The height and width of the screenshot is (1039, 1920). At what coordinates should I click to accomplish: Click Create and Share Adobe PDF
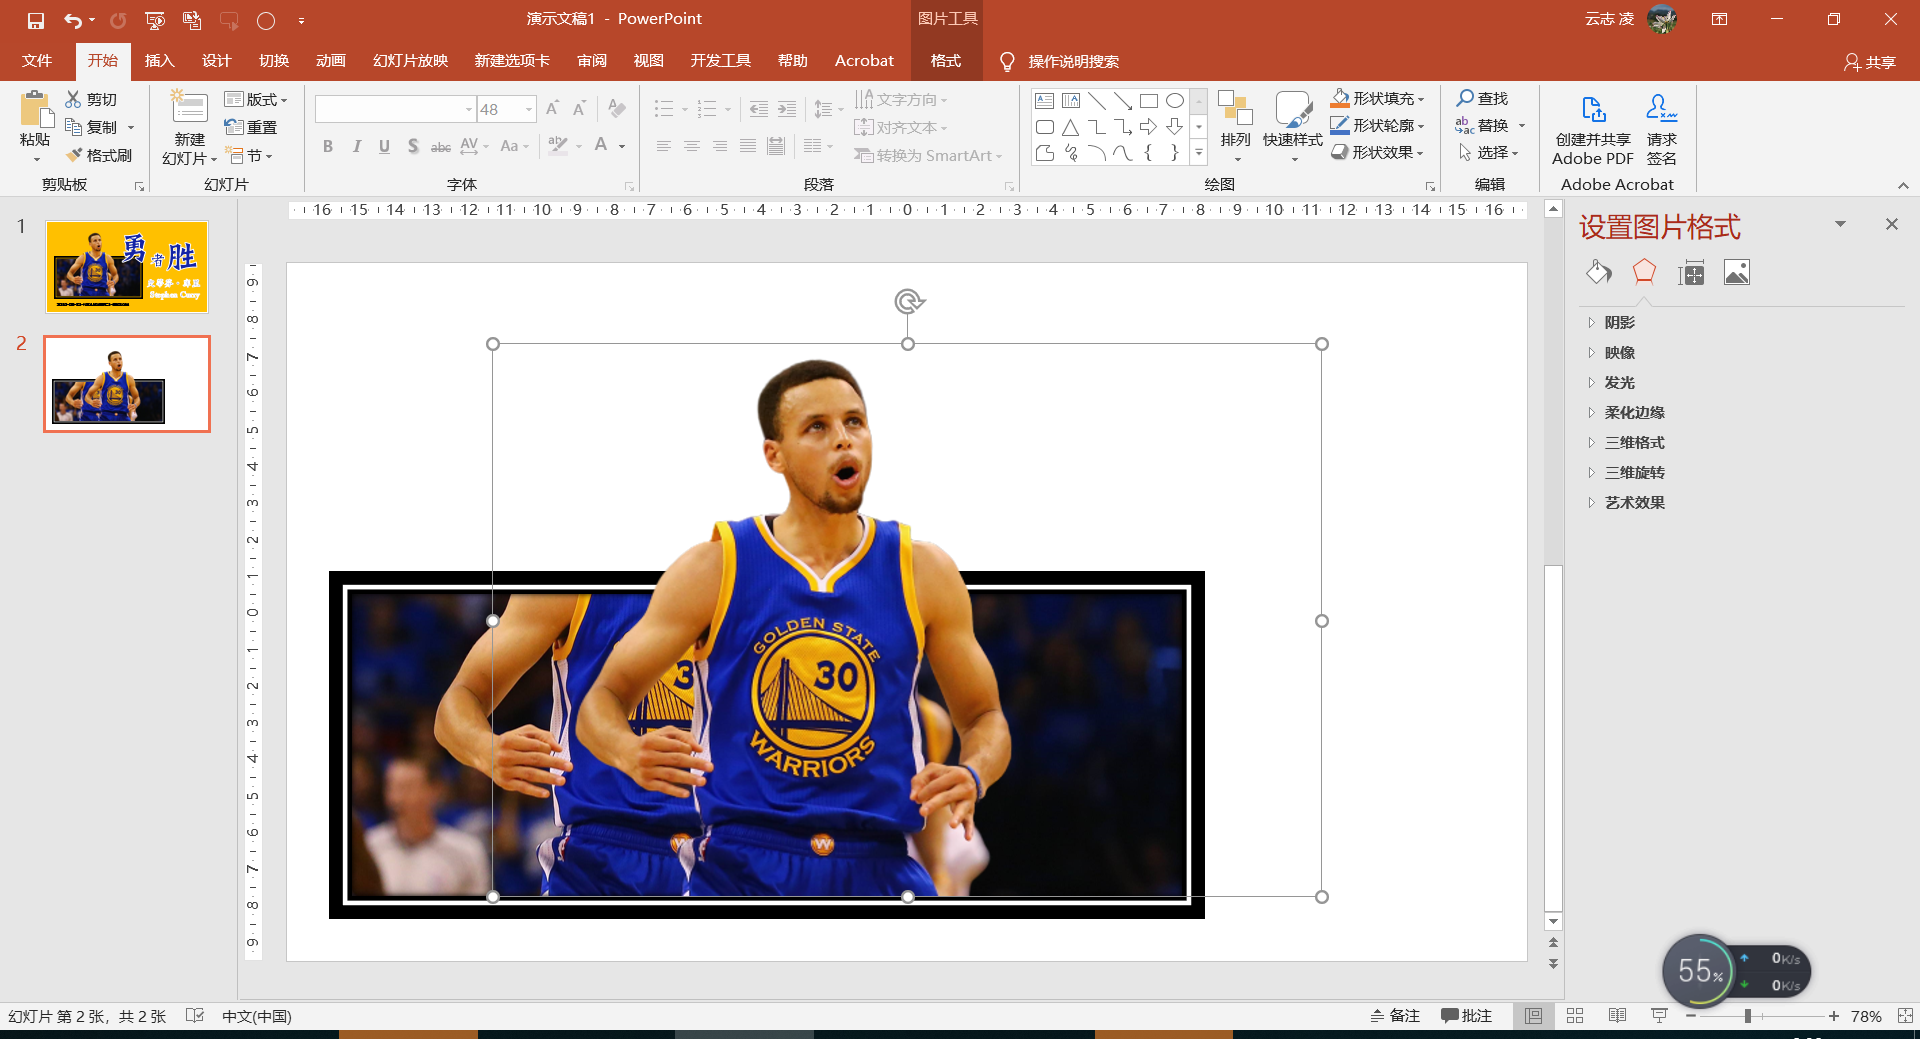click(1593, 130)
